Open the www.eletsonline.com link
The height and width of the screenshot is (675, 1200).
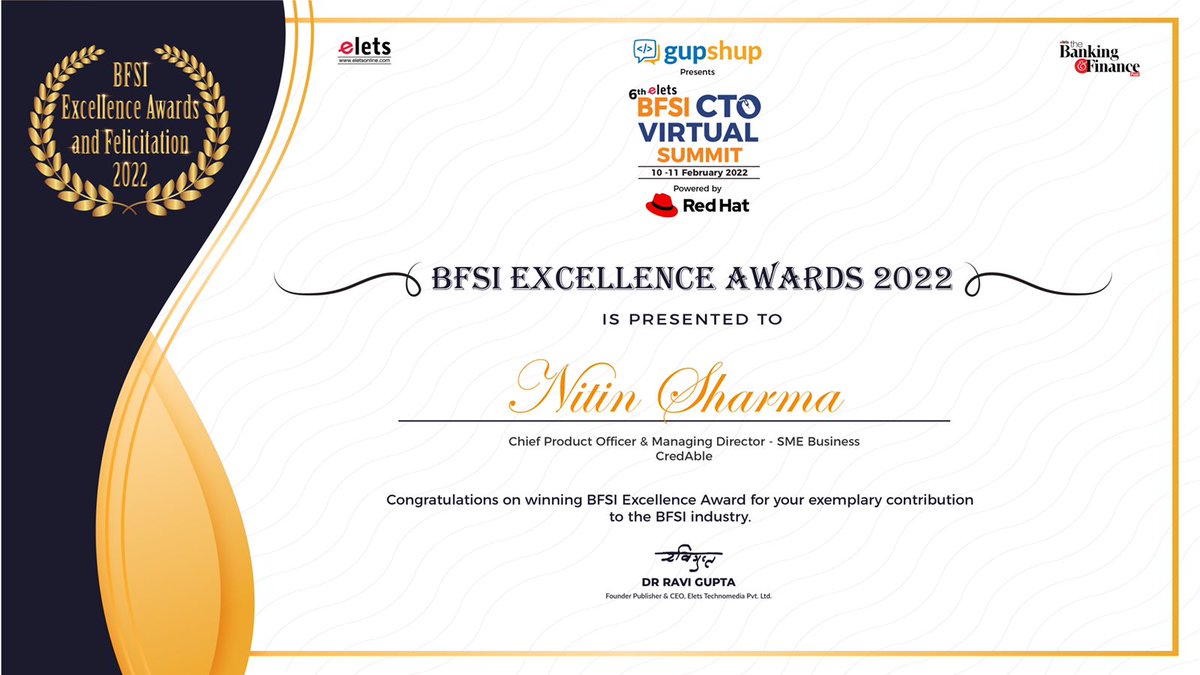pos(364,60)
